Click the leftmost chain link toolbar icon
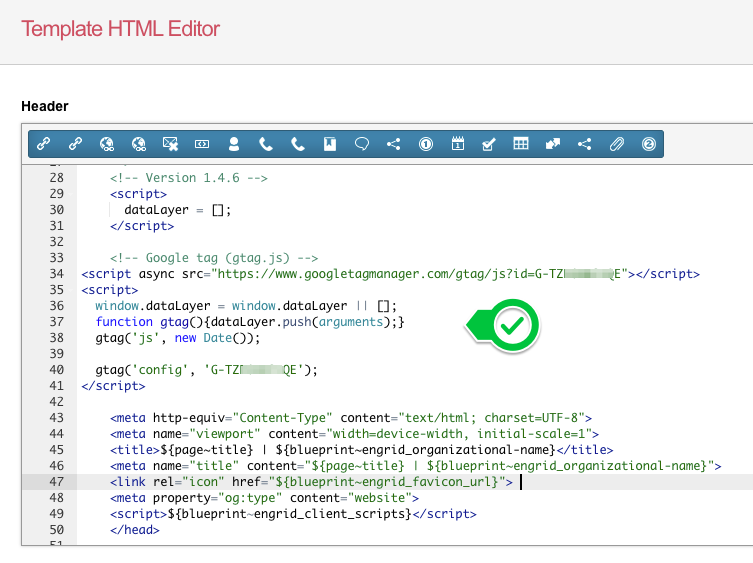This screenshot has height=563, width=753. 43,144
